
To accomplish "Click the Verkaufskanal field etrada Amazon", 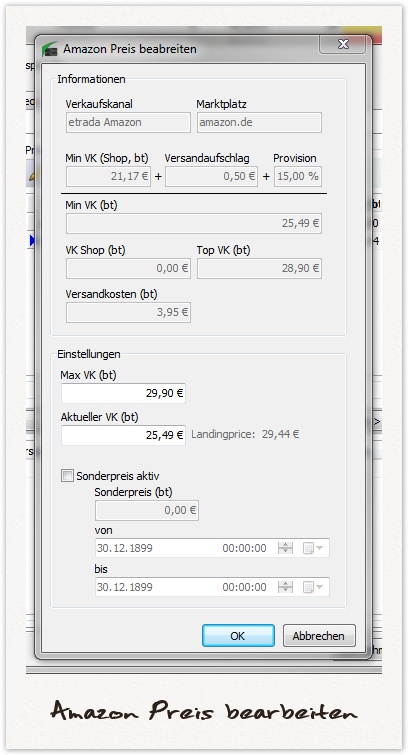I will (x=128, y=122).
